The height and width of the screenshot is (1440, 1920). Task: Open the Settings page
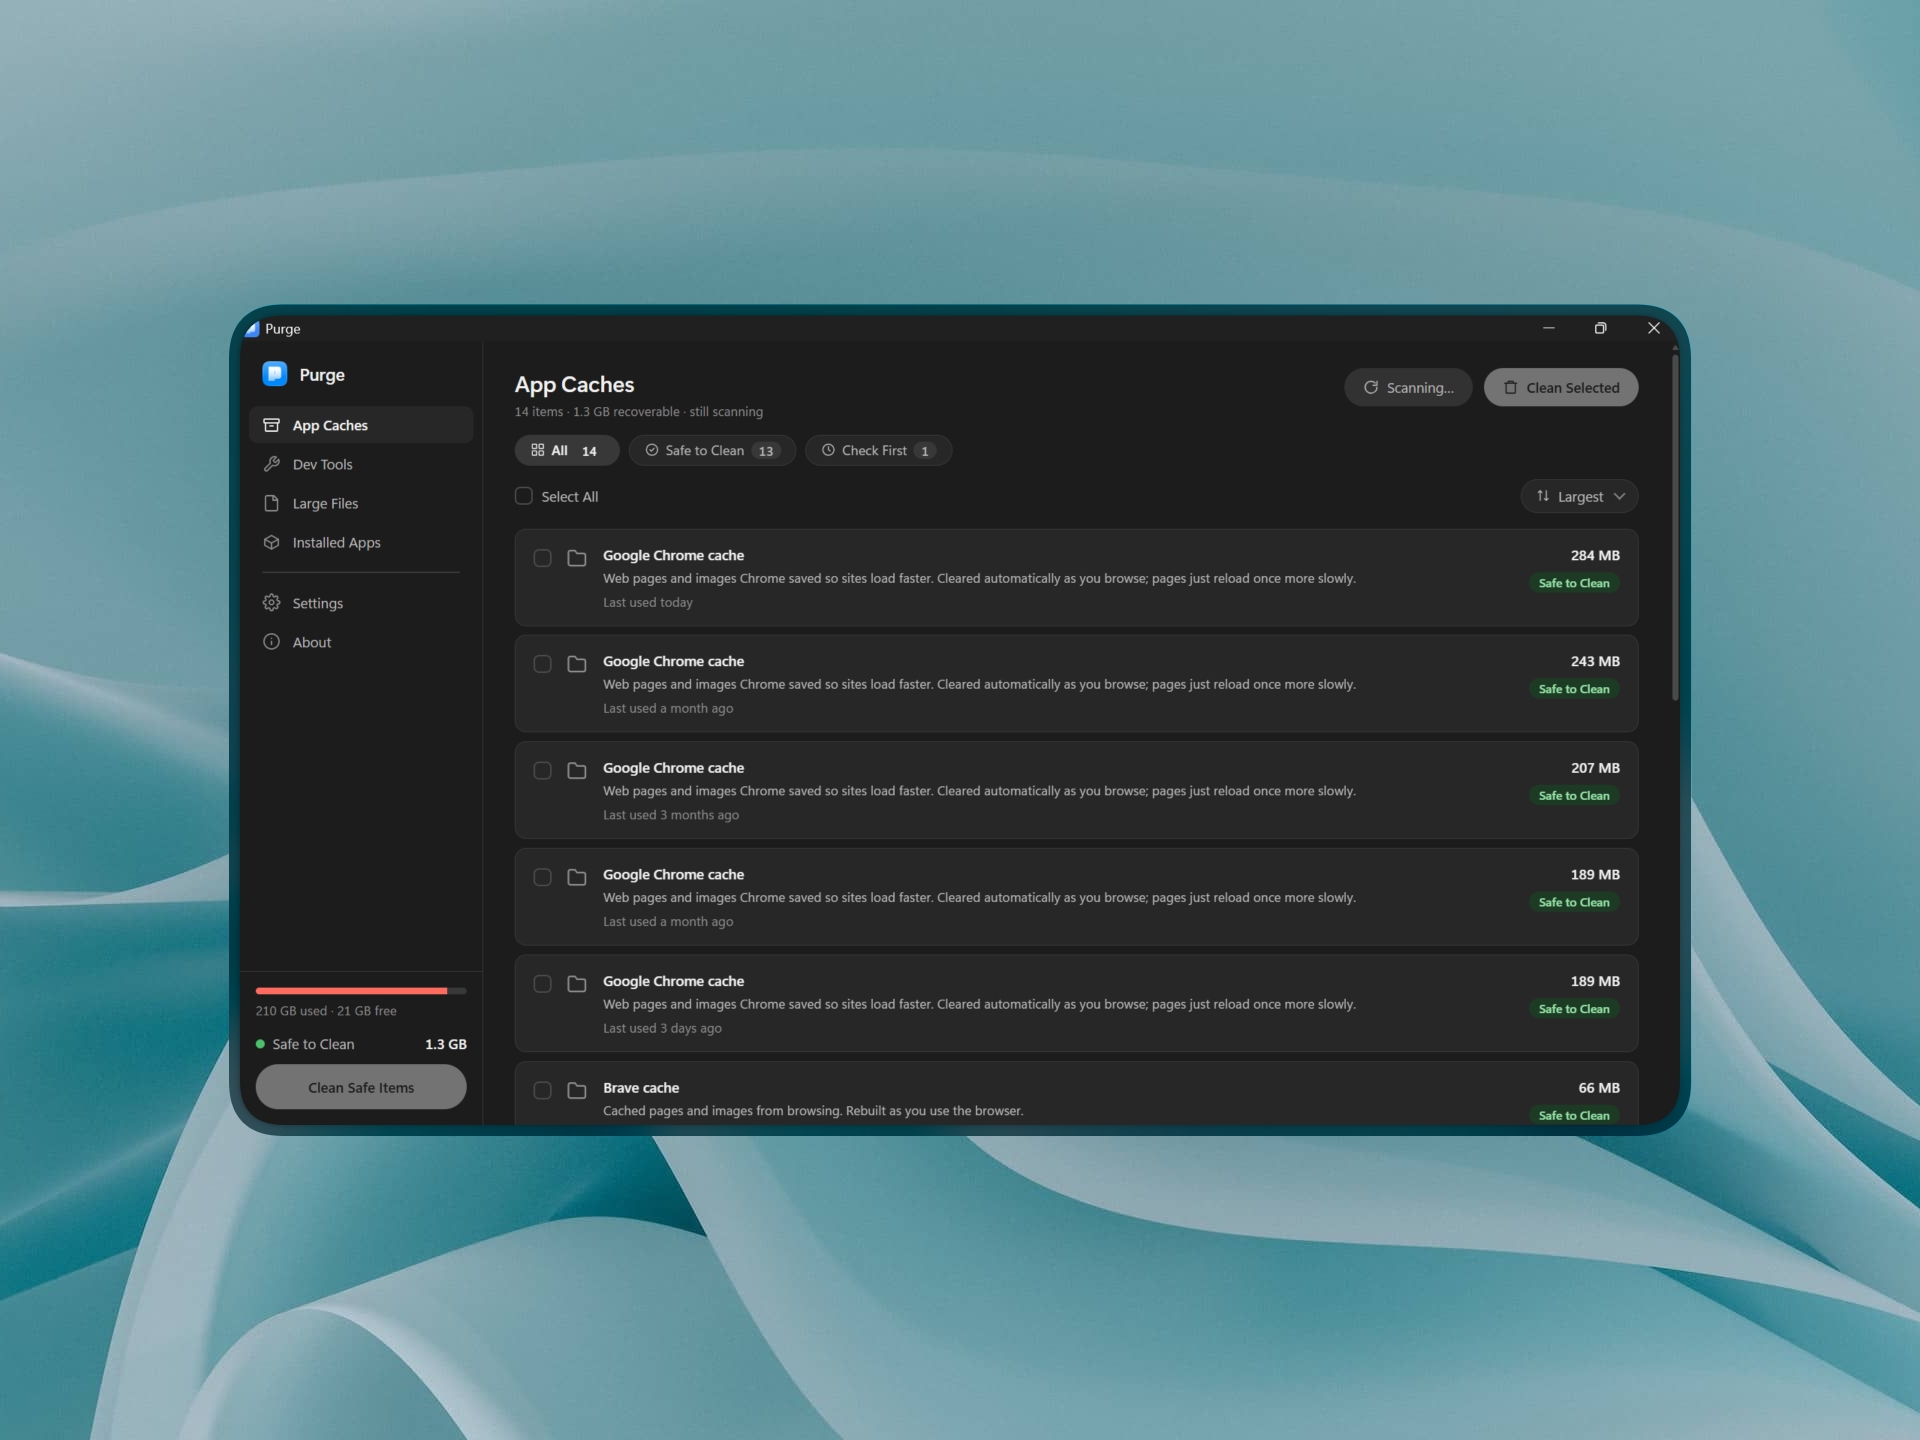pos(361,603)
